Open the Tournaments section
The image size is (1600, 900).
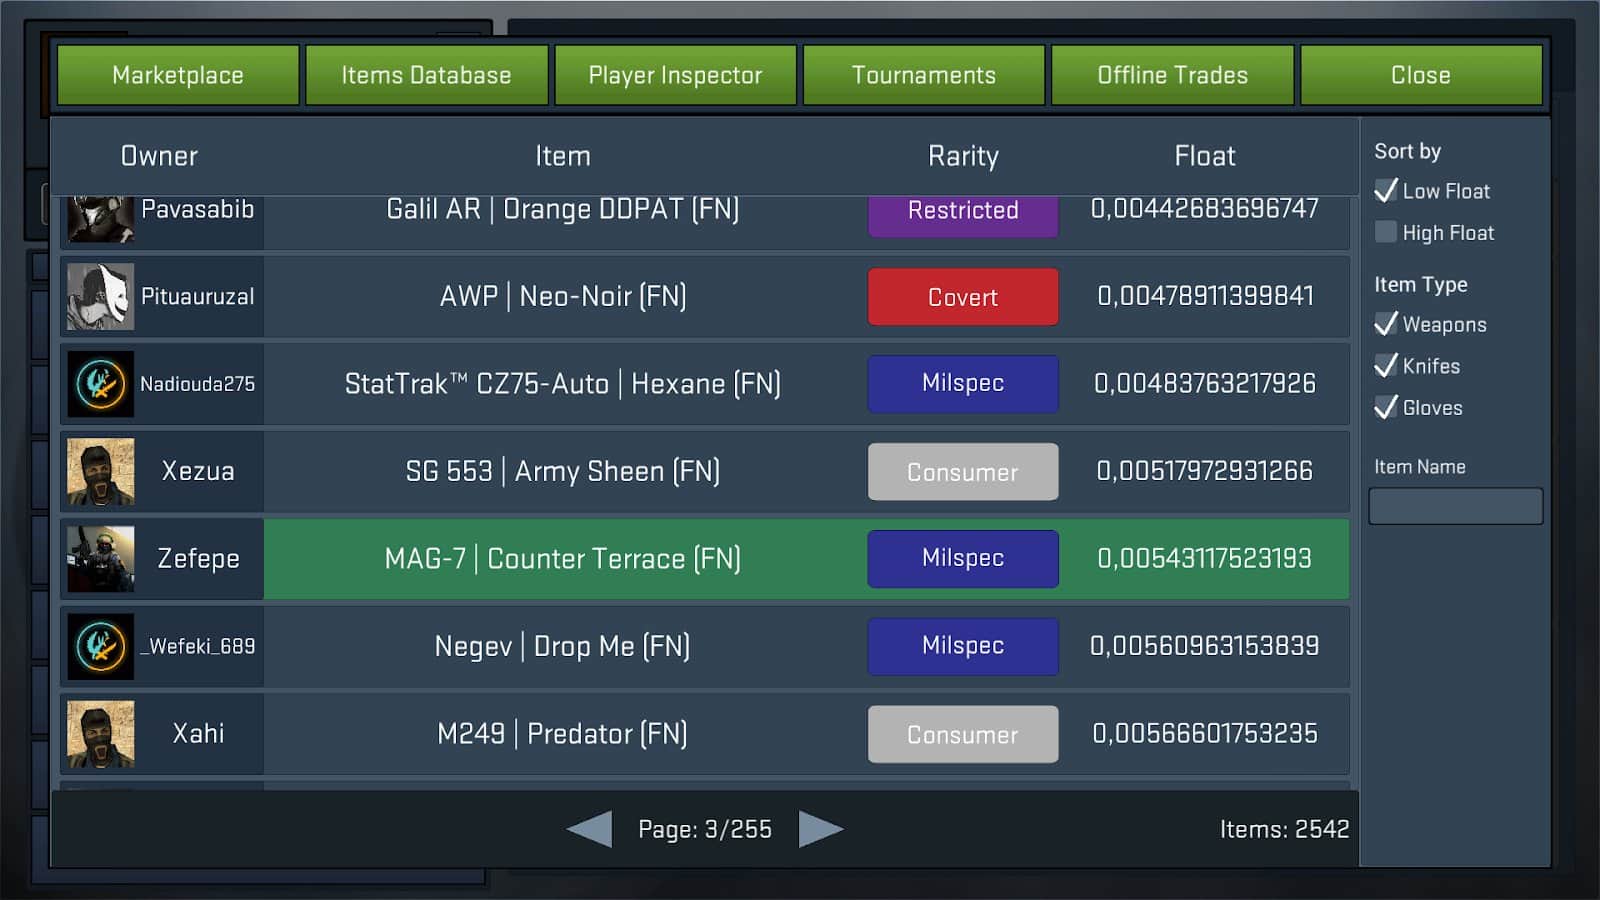pyautogui.click(x=924, y=75)
